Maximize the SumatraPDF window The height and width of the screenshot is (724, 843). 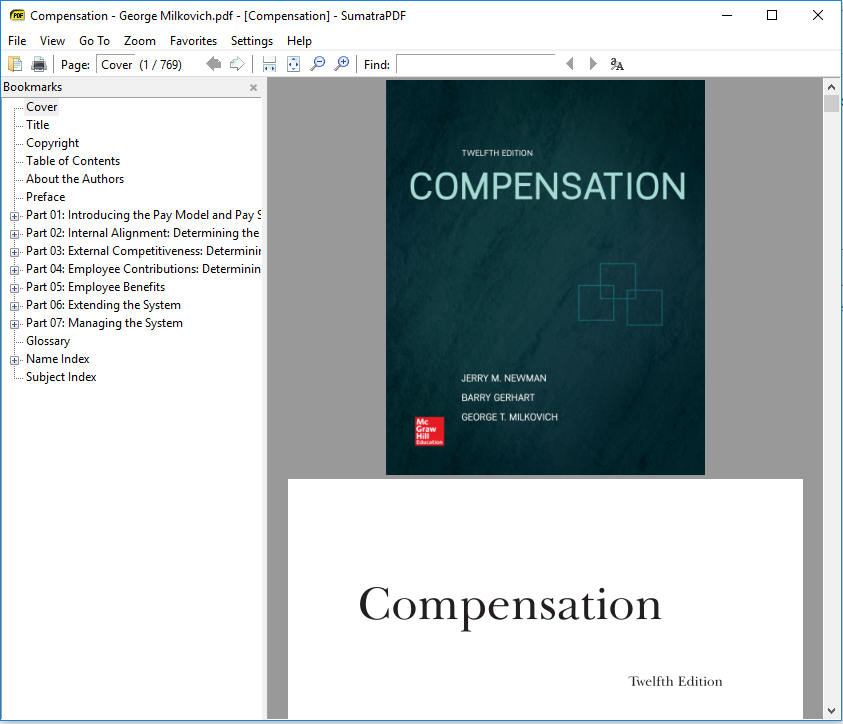click(771, 15)
